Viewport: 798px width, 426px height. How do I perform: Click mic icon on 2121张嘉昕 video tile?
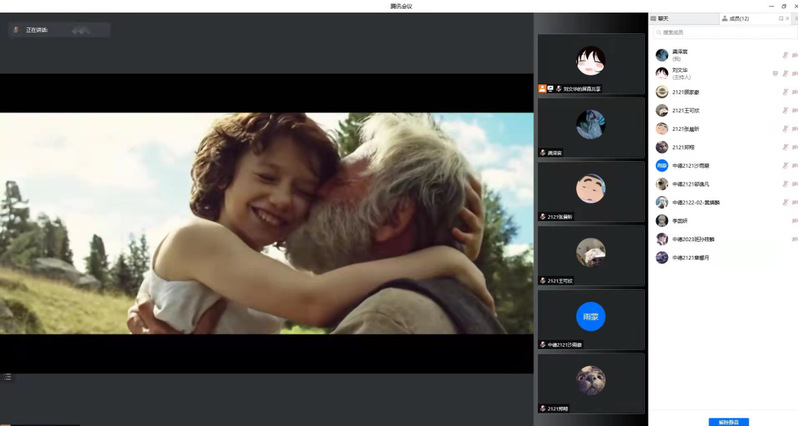543,217
